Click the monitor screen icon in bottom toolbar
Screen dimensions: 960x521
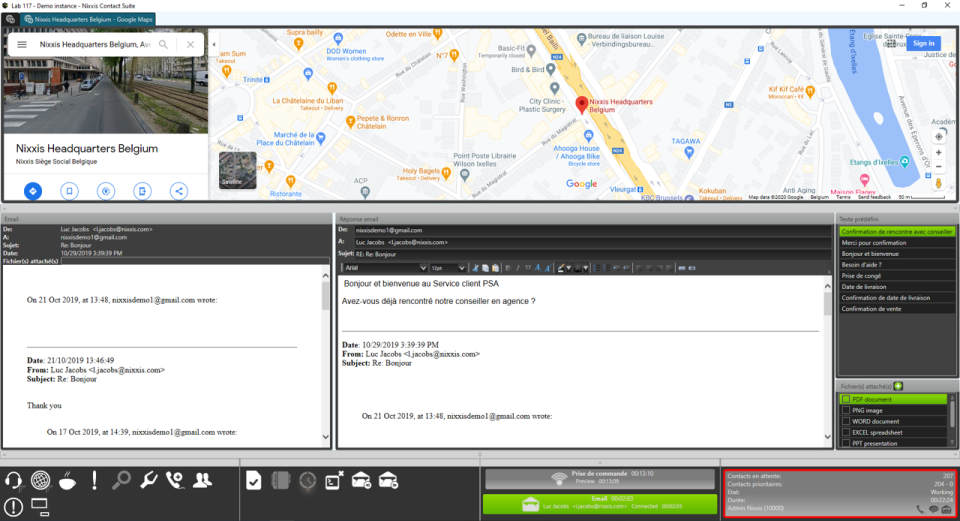(x=40, y=507)
